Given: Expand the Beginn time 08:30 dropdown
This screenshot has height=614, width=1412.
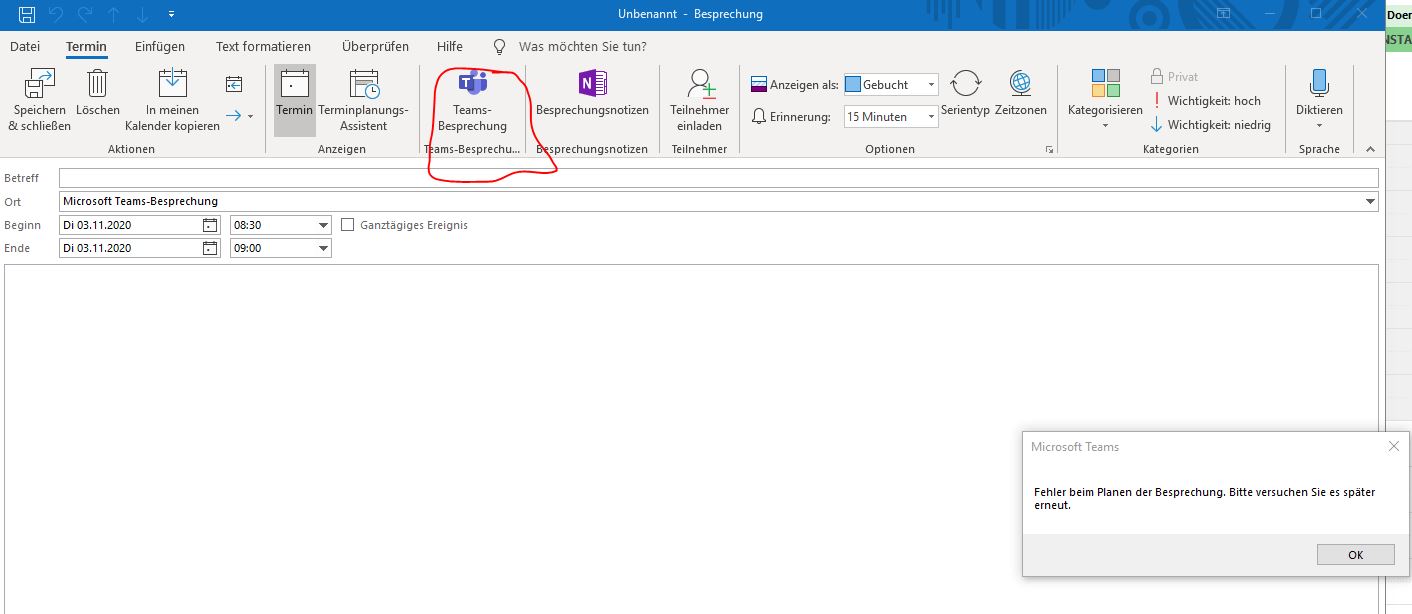Looking at the screenshot, I should click(323, 225).
